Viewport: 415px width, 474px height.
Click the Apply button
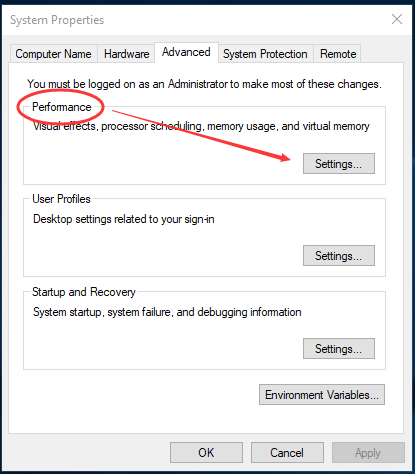pyautogui.click(x=368, y=453)
